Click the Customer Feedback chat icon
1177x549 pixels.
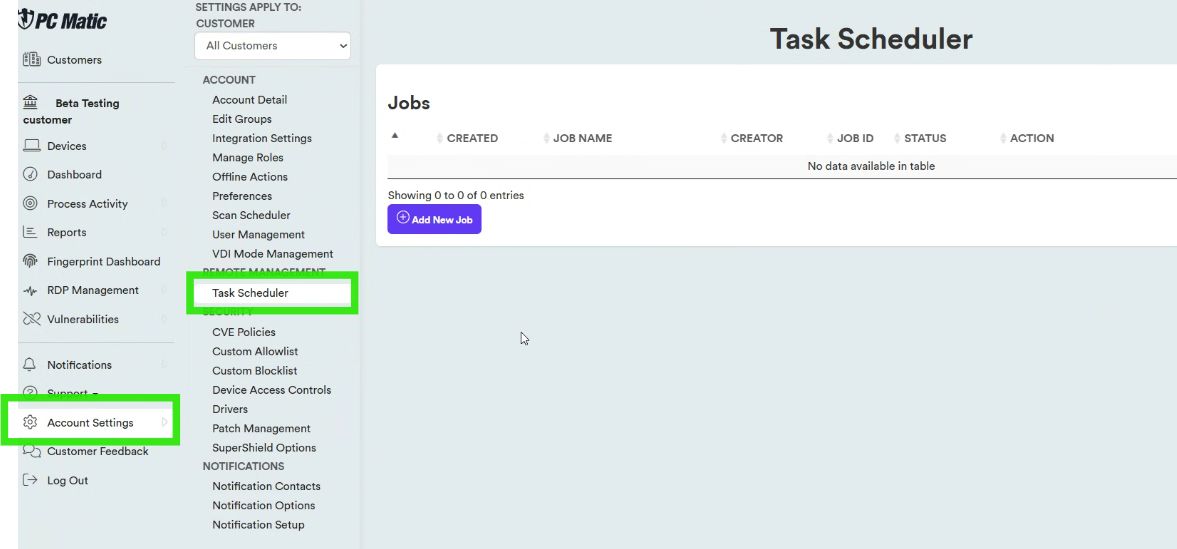[32, 451]
